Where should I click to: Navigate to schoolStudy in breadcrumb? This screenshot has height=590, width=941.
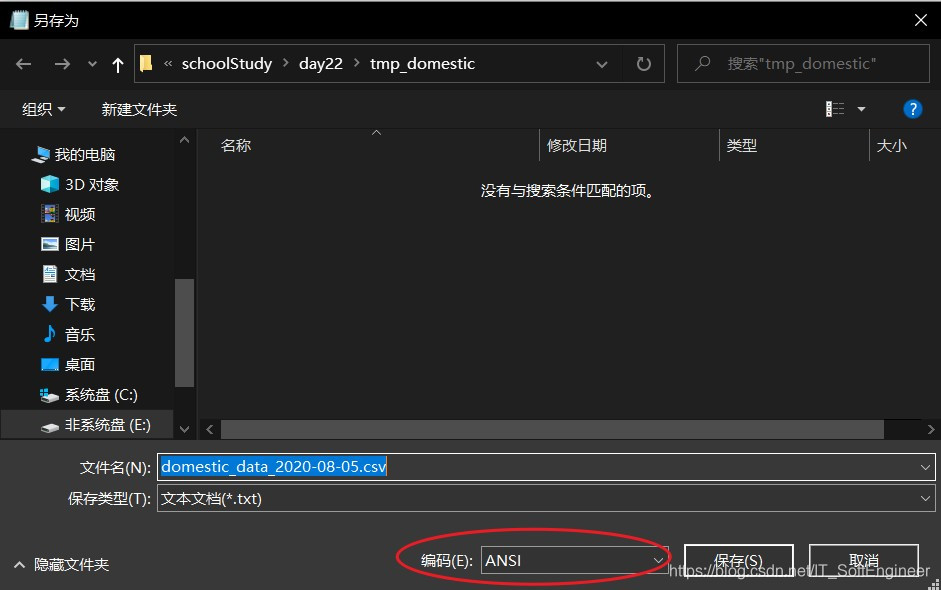(227, 64)
